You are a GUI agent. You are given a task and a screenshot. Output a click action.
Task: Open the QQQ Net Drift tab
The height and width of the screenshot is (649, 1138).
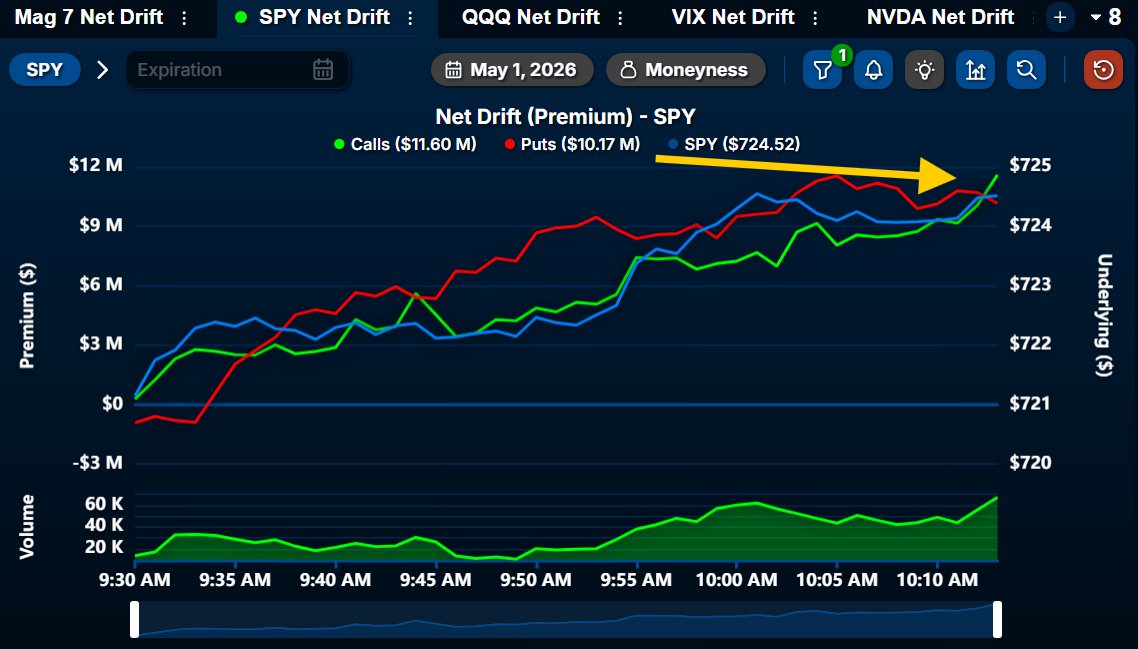[x=531, y=17]
